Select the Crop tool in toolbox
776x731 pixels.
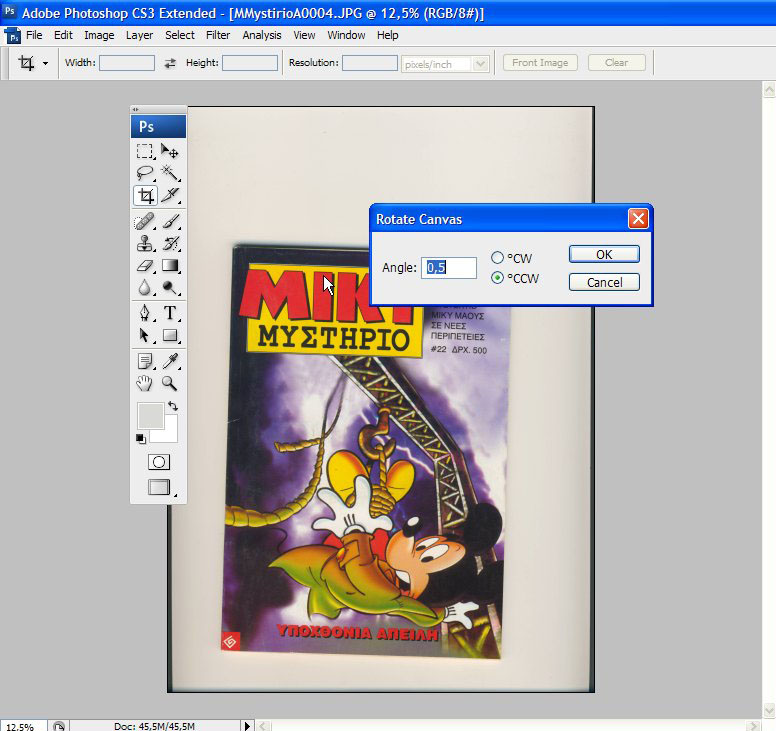pos(145,195)
